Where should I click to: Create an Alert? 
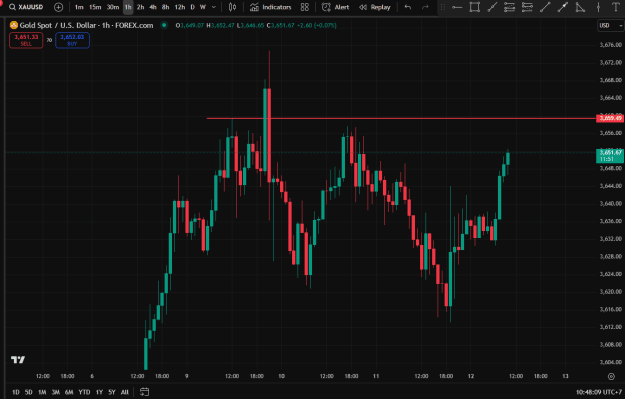(336, 7)
